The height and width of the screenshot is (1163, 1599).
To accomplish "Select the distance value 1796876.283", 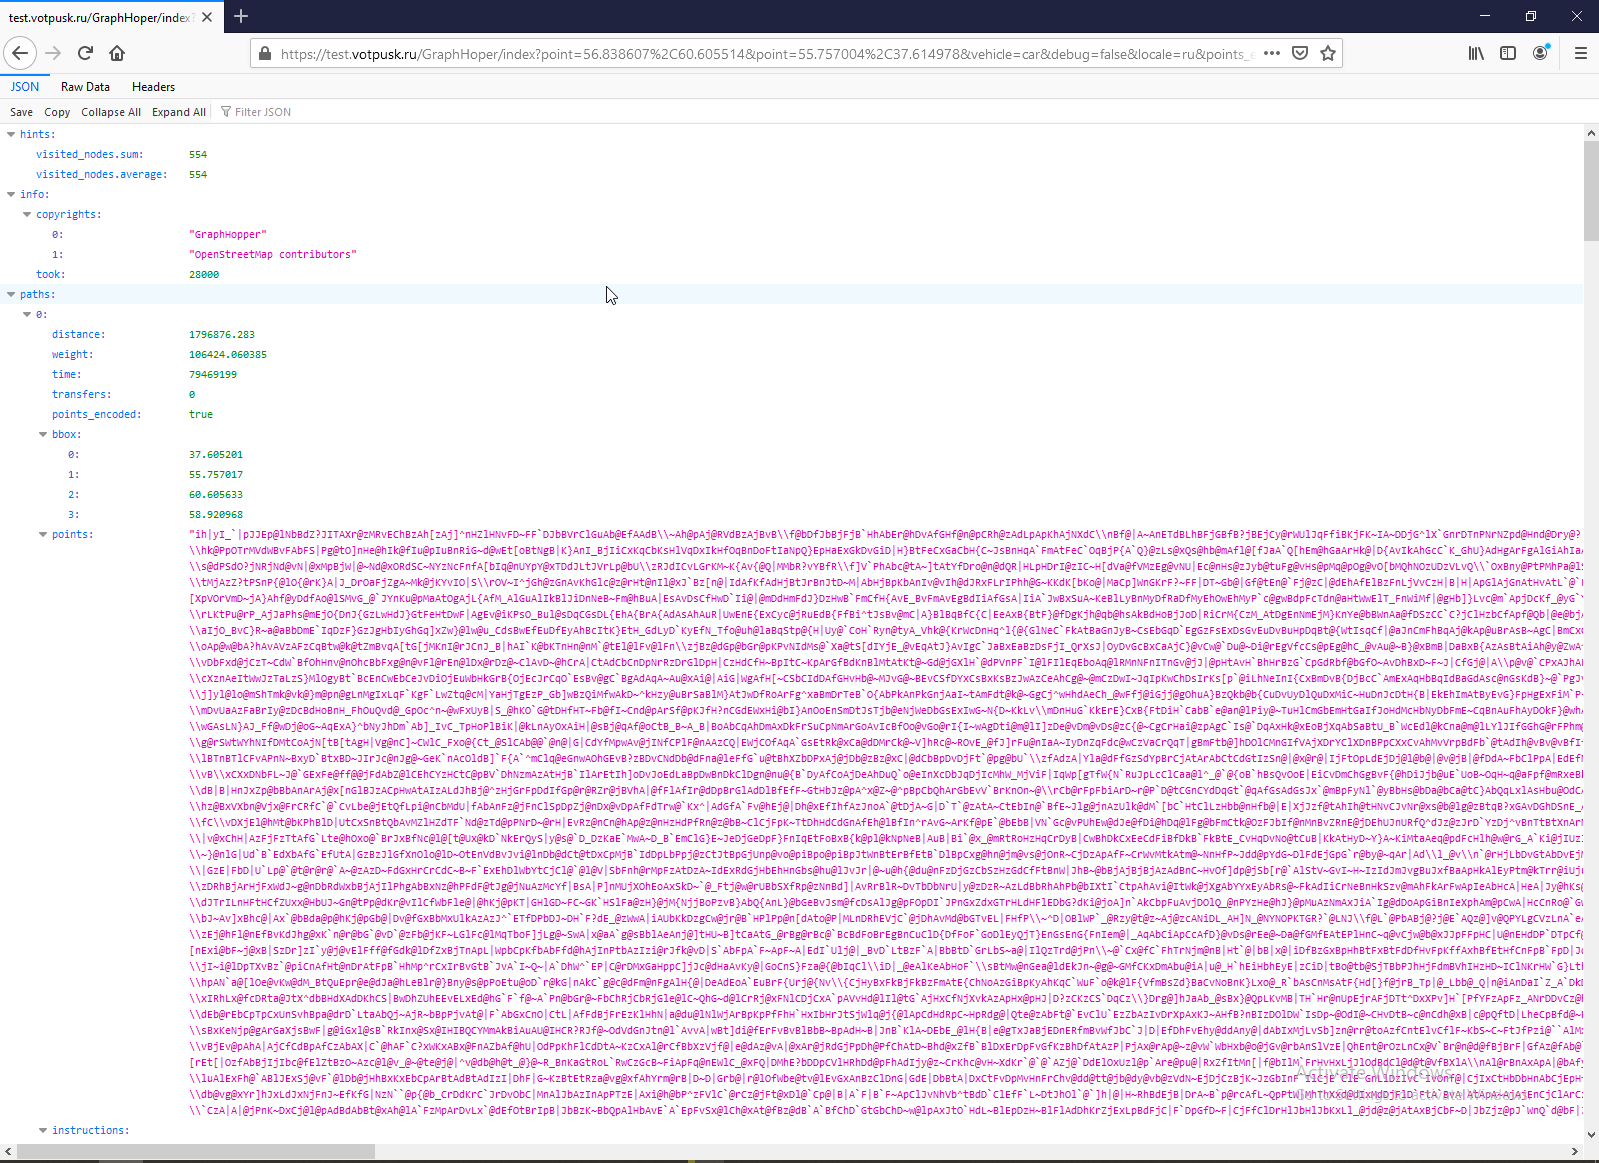I will [x=222, y=334].
